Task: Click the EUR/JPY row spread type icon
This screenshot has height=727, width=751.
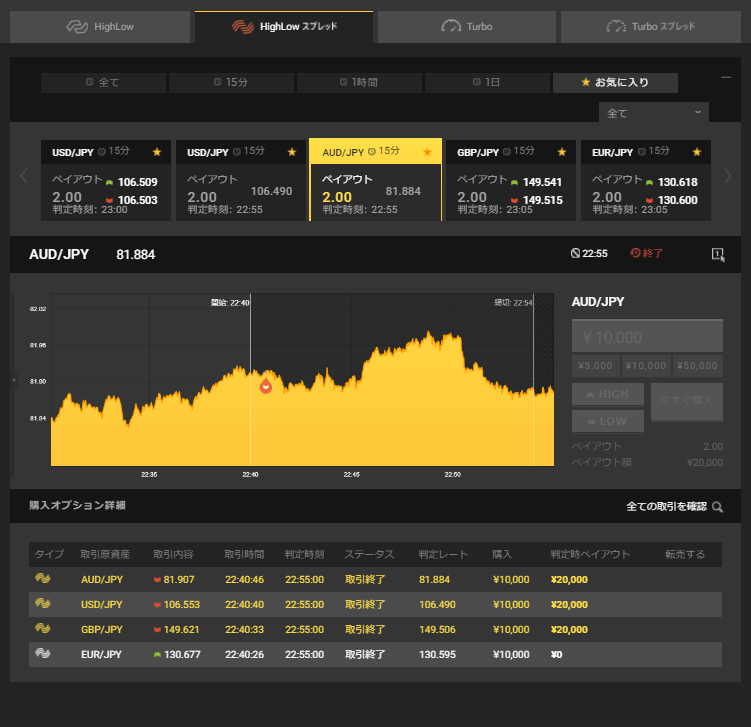Action: point(43,653)
